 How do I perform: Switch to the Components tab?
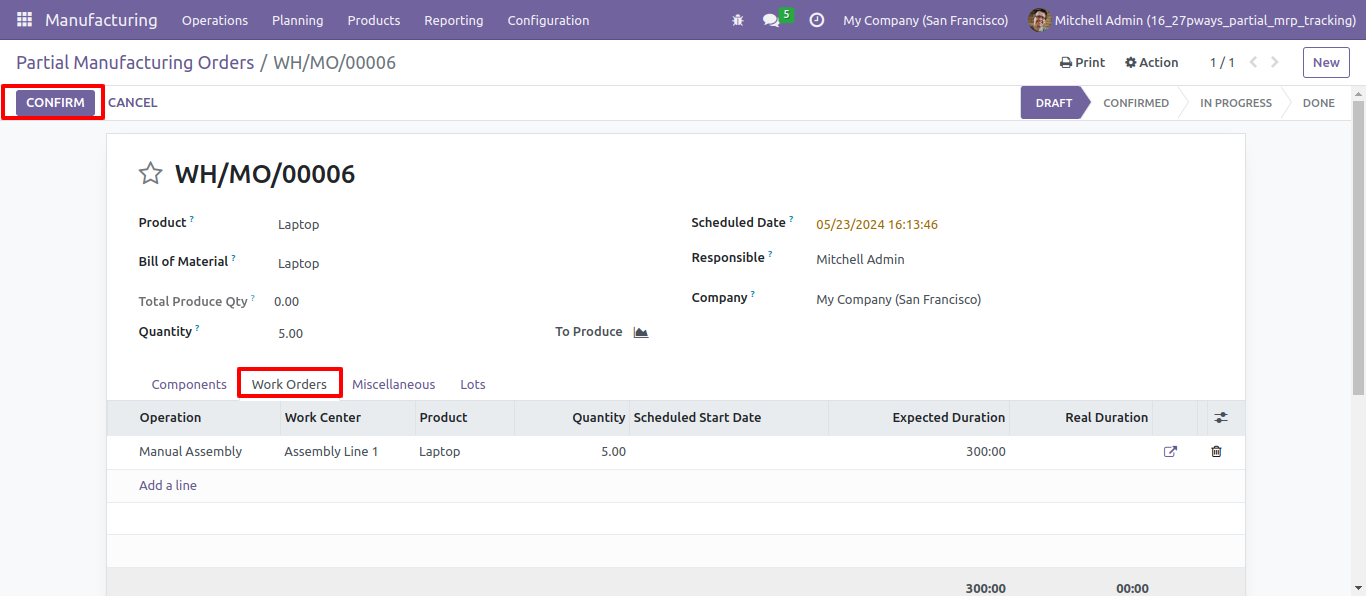click(x=189, y=384)
